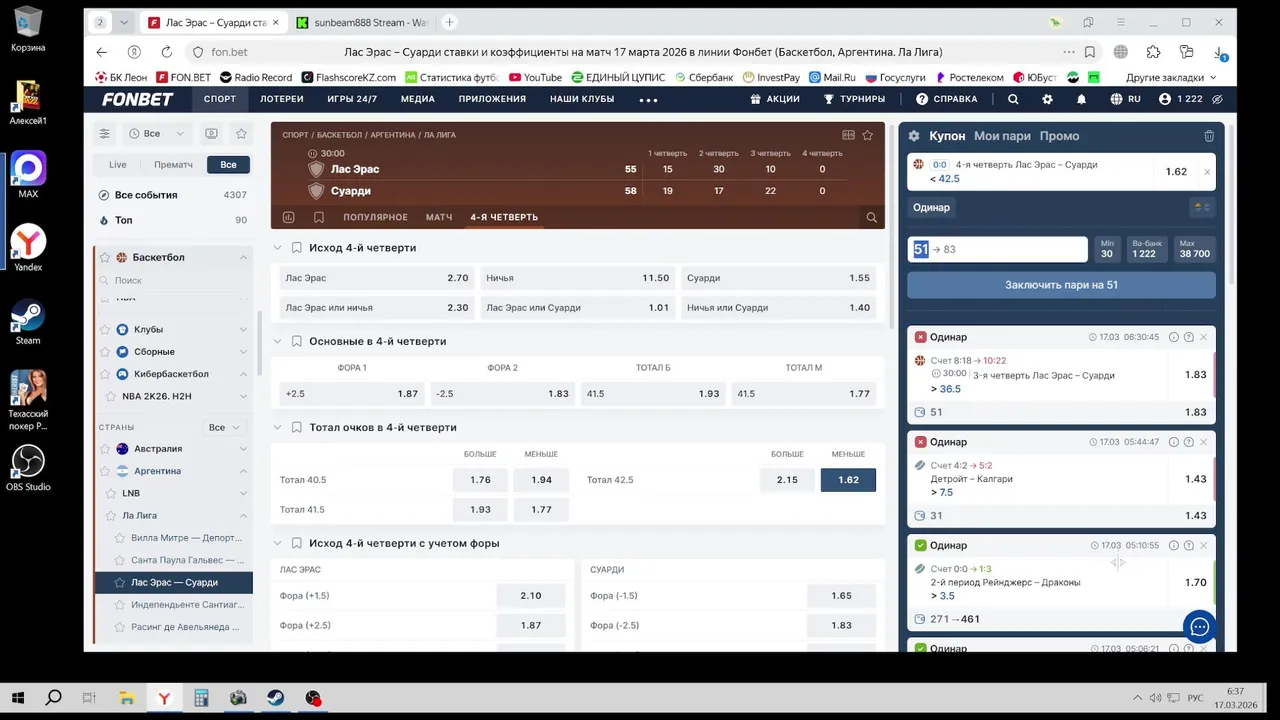Open the more menu dots in navigation

(x=648, y=100)
